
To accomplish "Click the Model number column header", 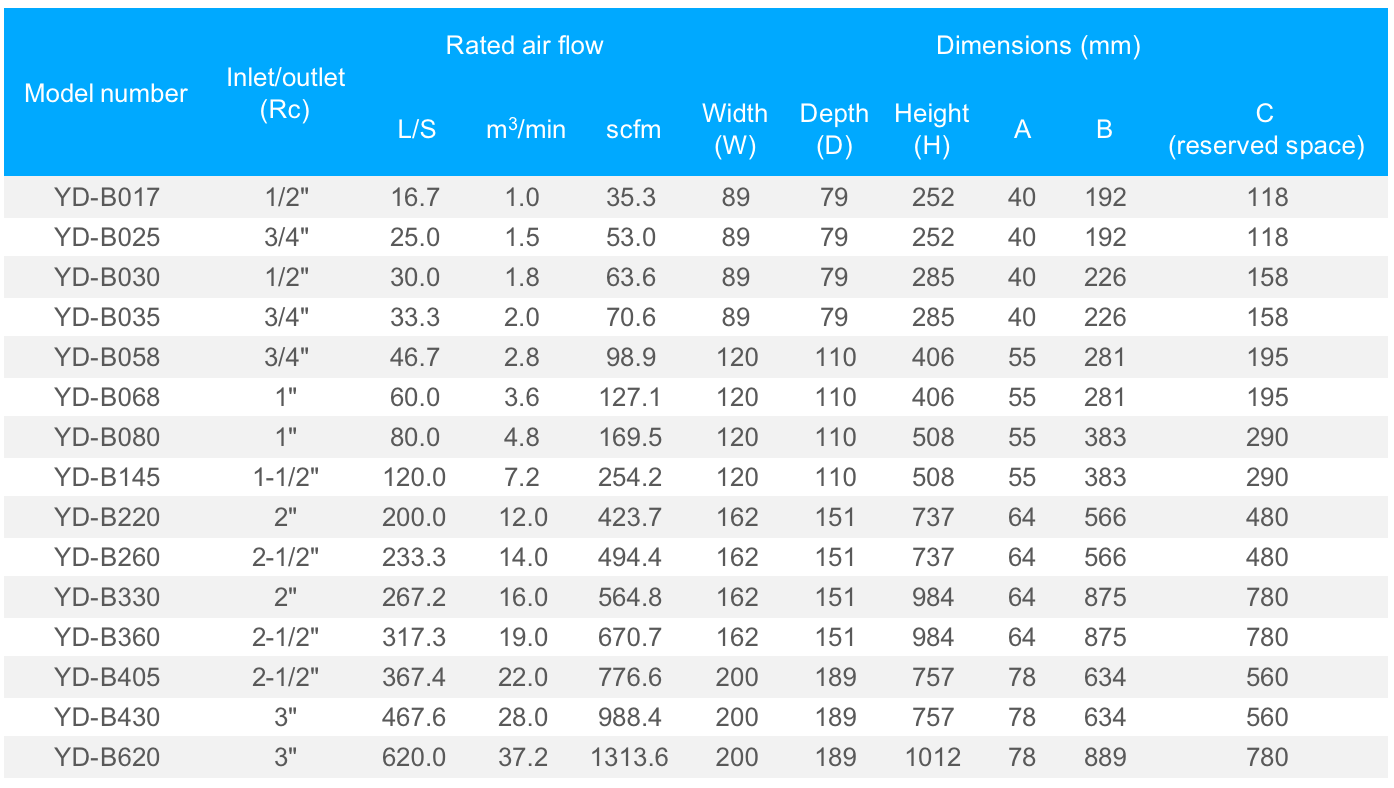I will [106, 93].
